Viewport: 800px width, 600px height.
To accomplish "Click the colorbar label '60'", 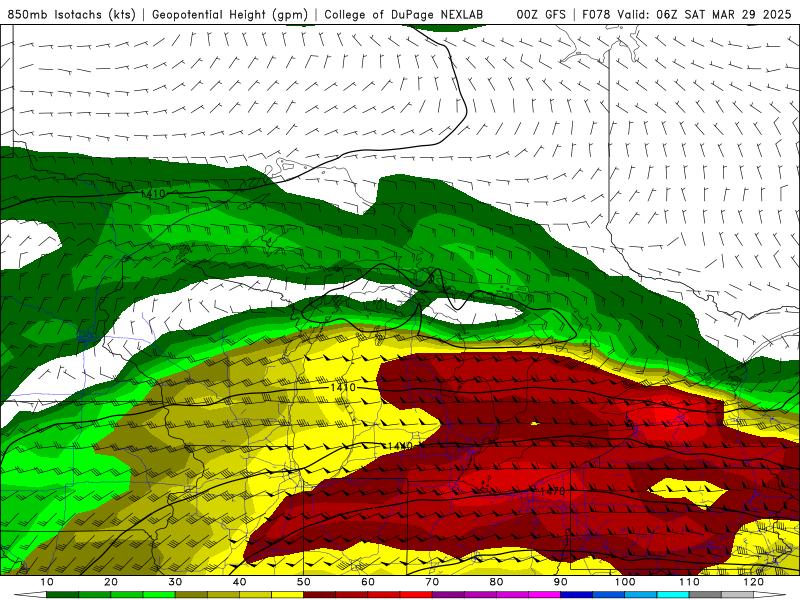I will click(368, 582).
